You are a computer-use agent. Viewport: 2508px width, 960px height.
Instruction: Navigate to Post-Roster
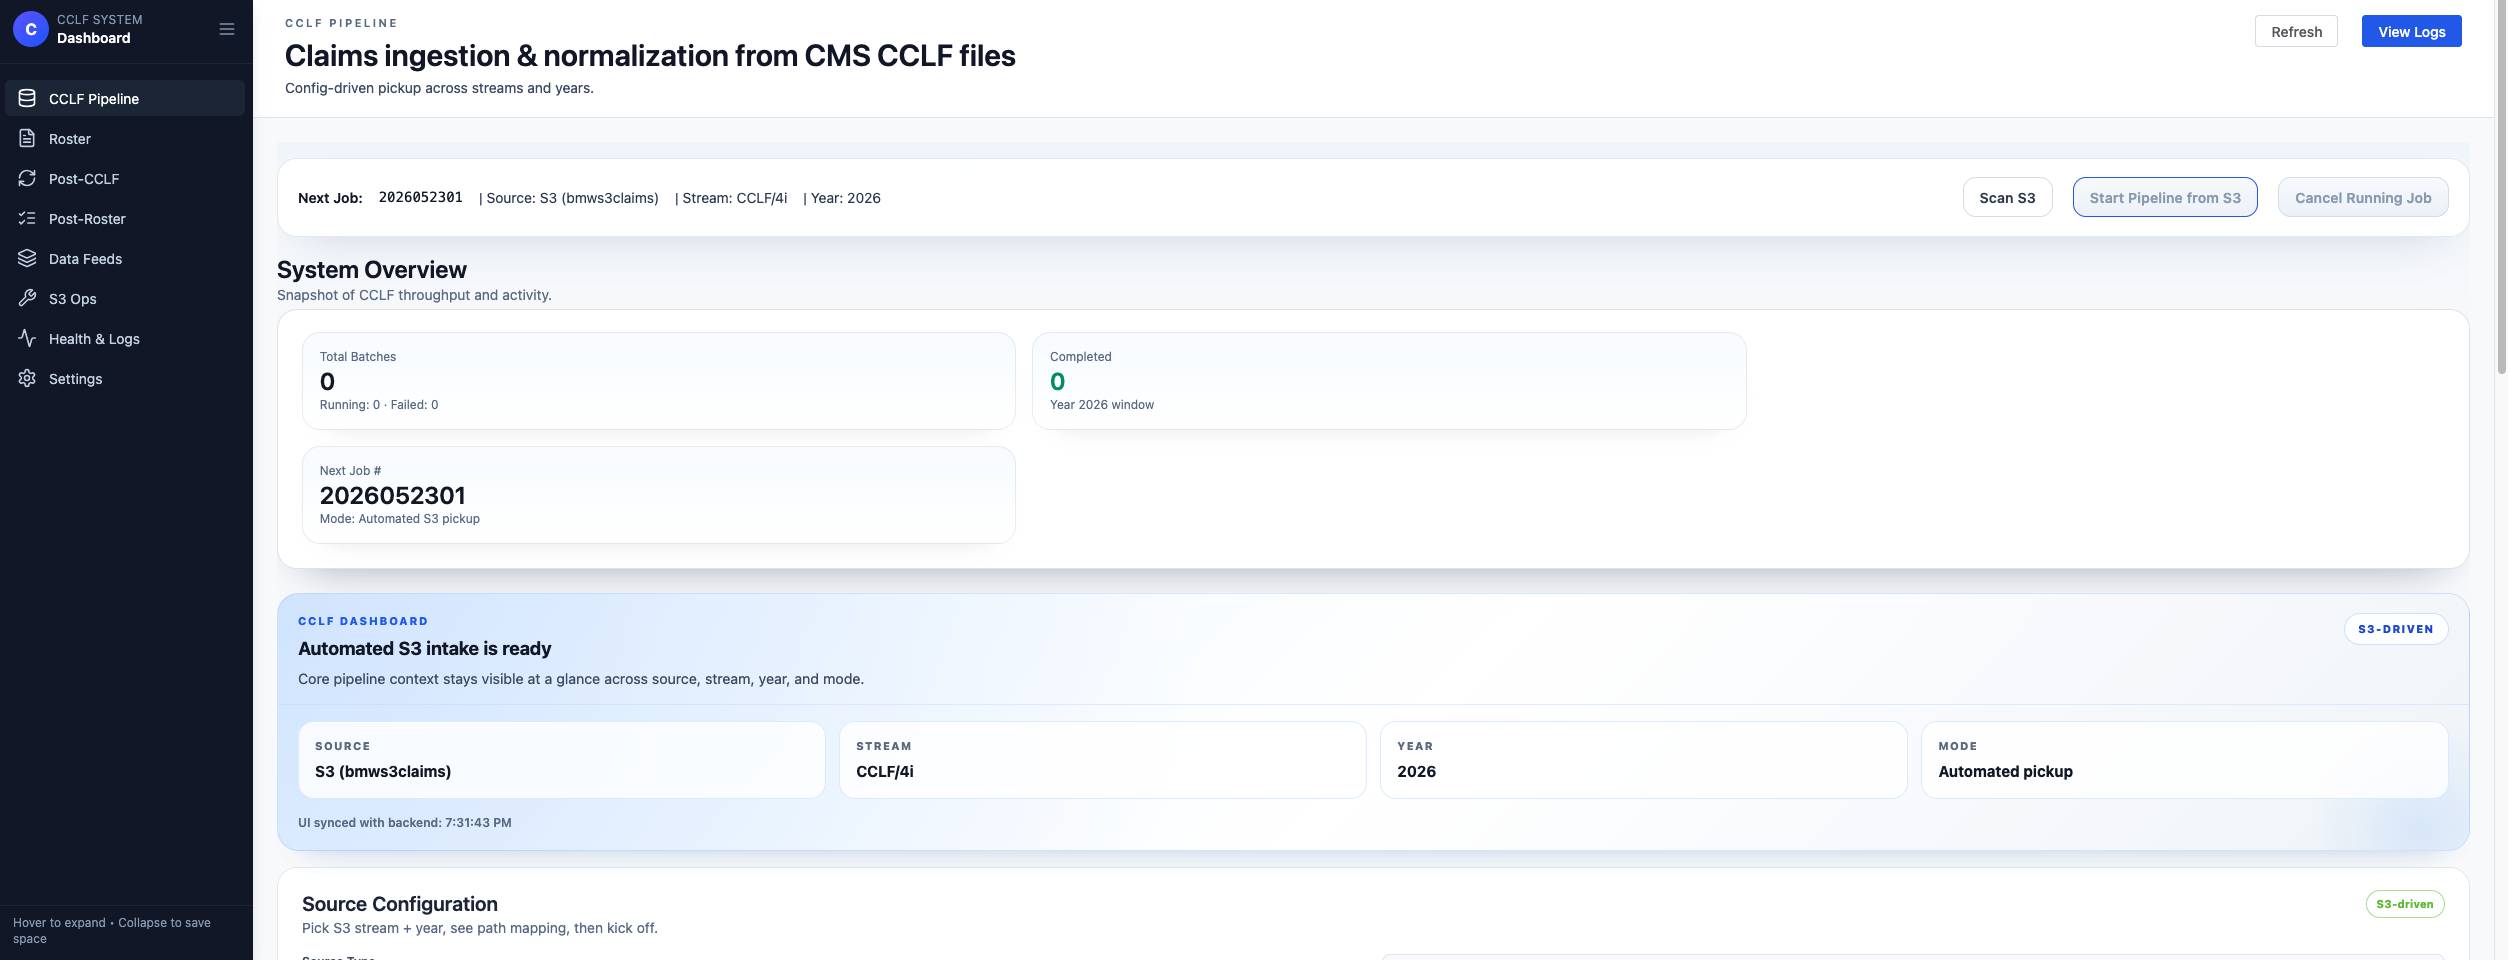(125, 218)
